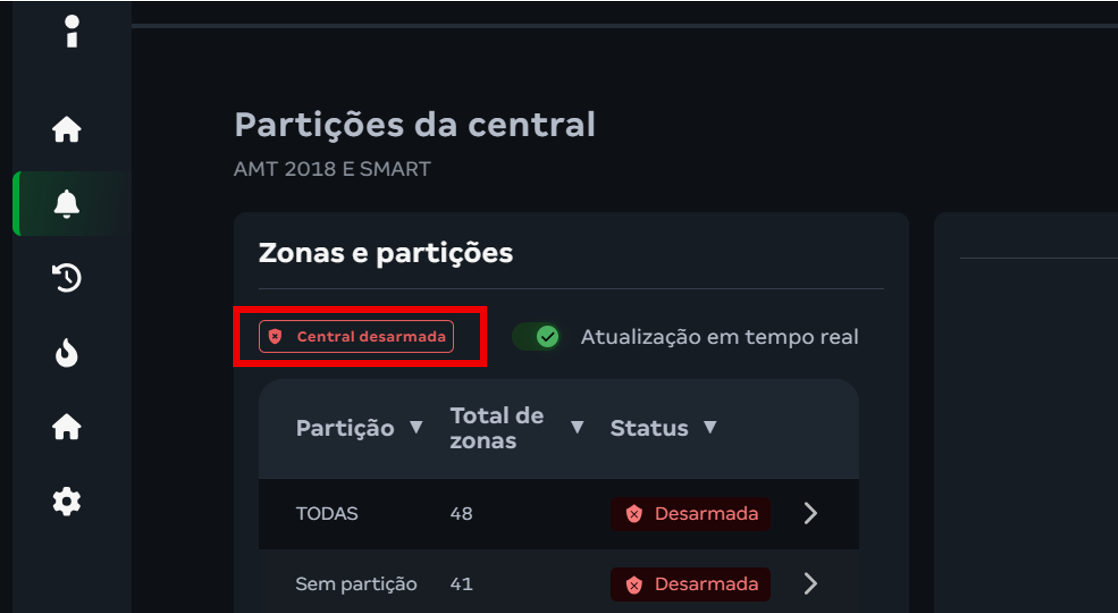1118x613 pixels.
Task: Click the shield icon in Central desarmada badge
Action: tap(276, 337)
